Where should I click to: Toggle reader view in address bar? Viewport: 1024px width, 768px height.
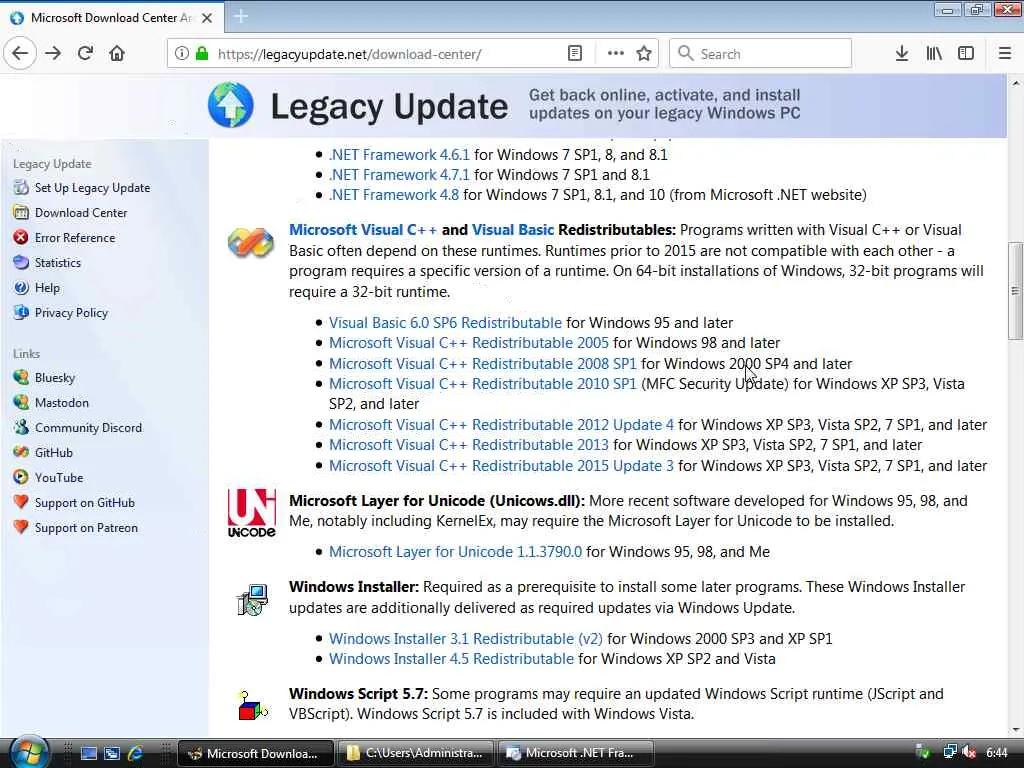pos(575,54)
